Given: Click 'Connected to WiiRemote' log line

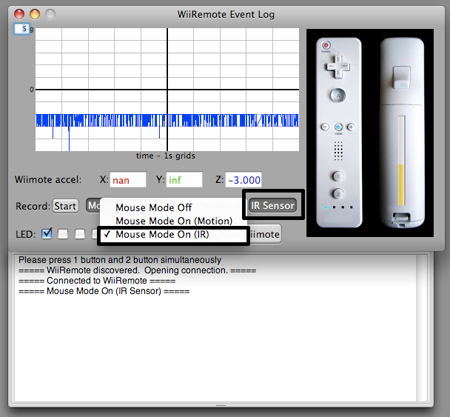Looking at the screenshot, I should [x=97, y=281].
